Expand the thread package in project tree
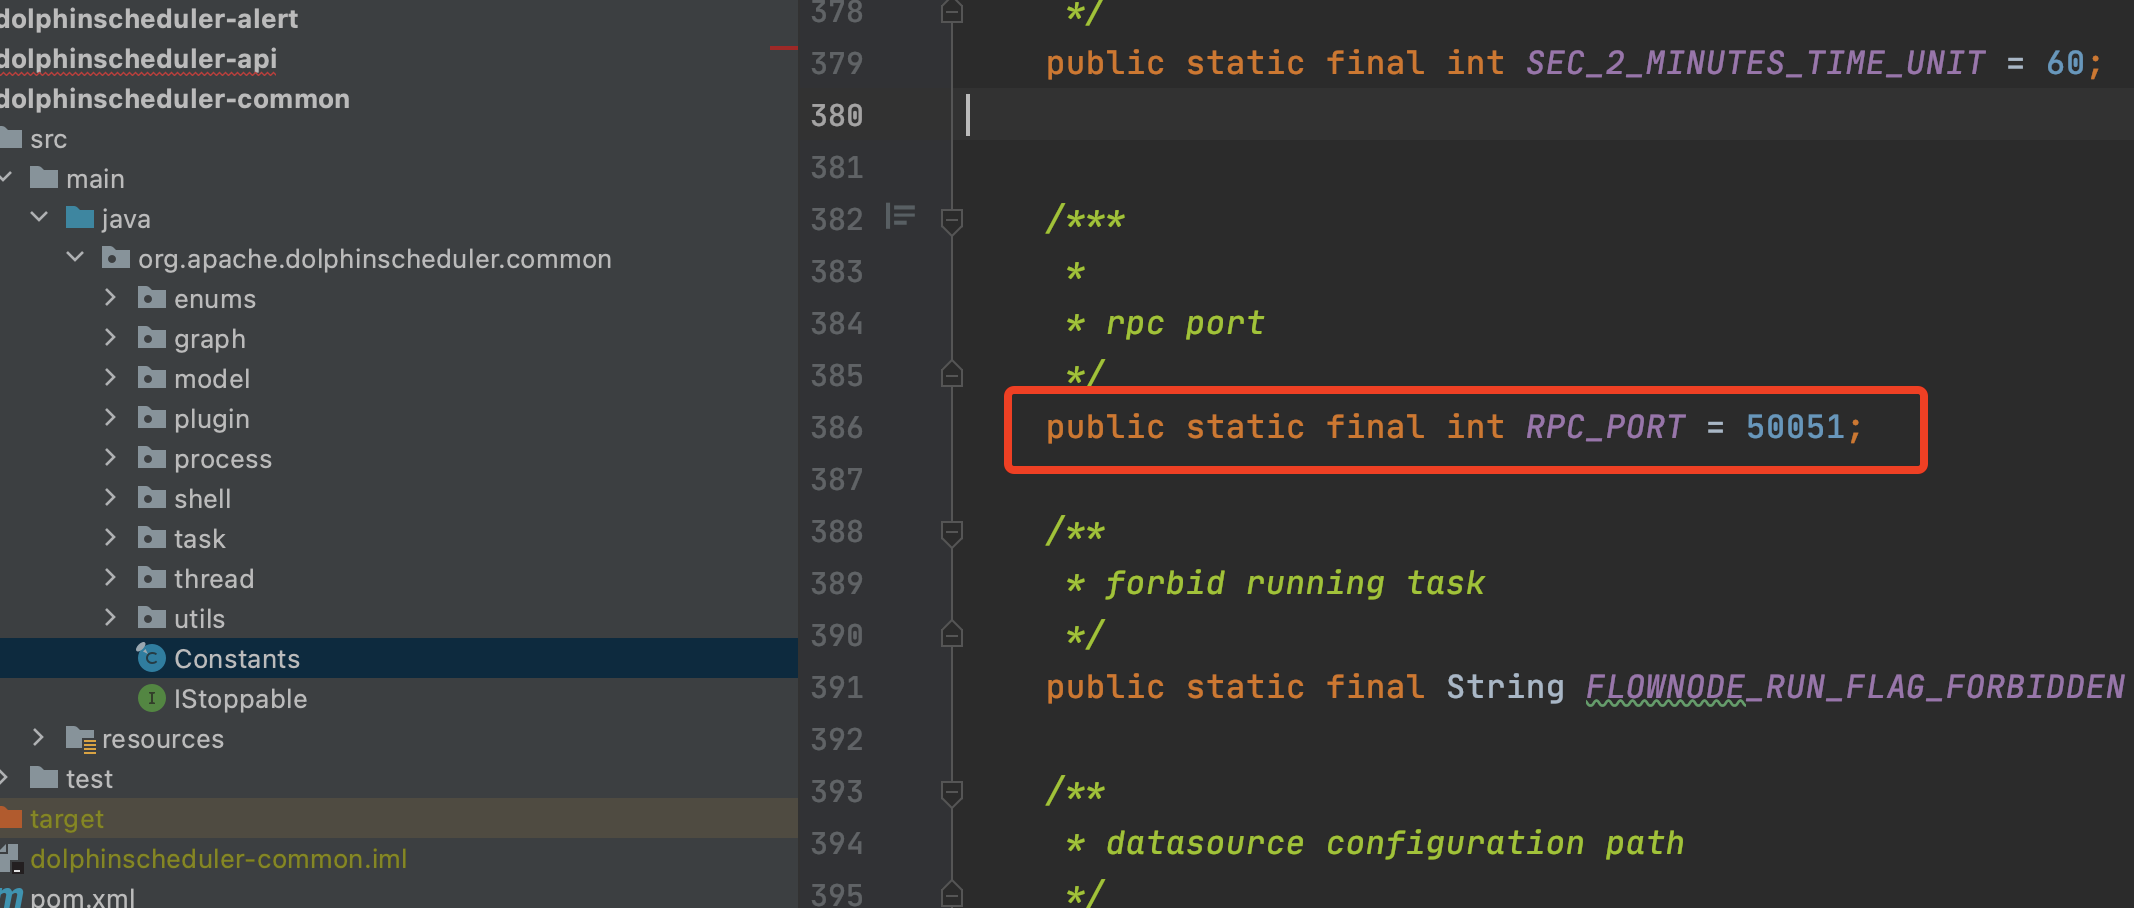This screenshot has width=2134, height=908. point(110,577)
